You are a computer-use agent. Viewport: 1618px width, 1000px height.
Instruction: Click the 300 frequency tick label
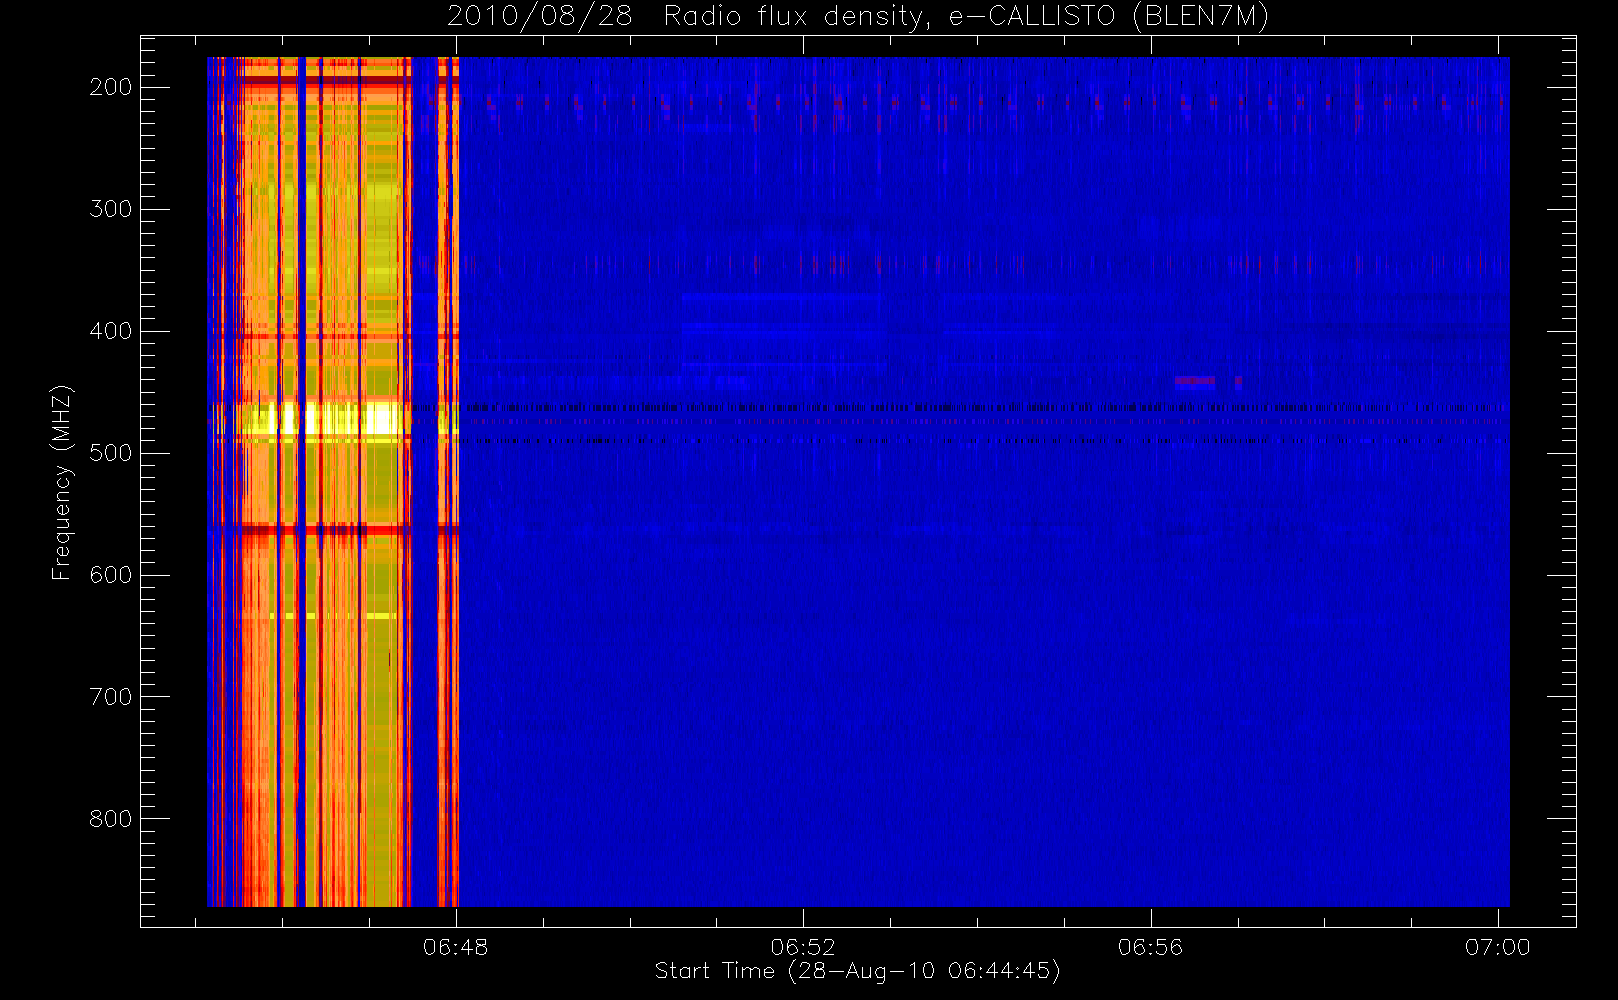[x=110, y=209]
